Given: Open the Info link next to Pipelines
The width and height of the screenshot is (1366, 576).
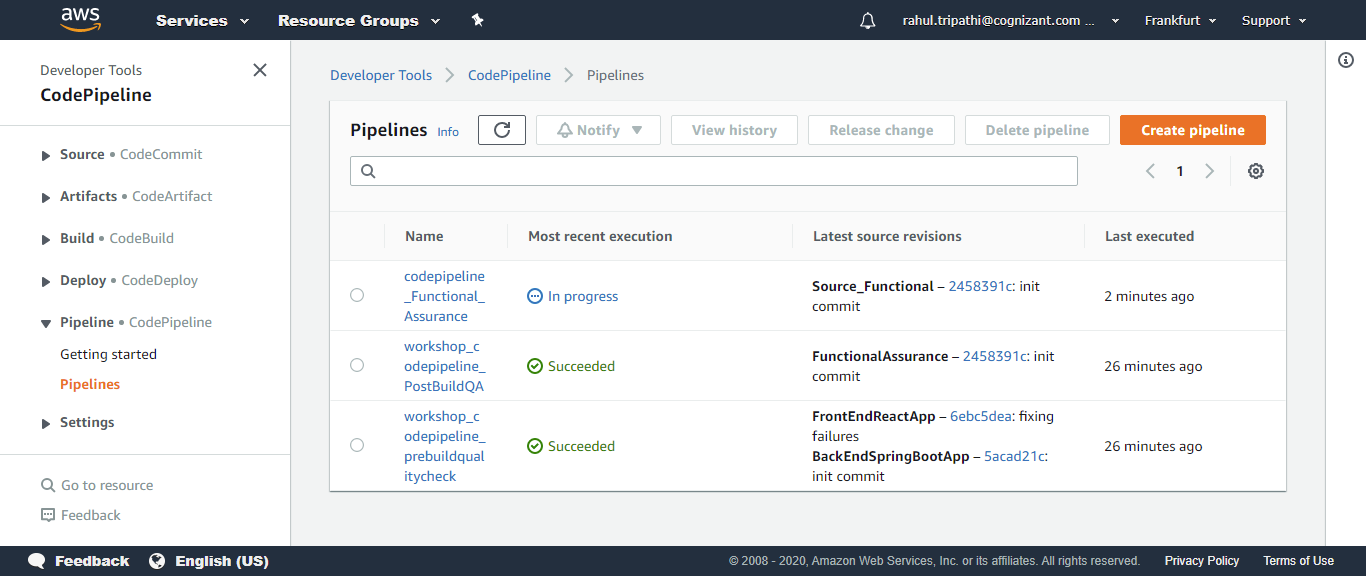Looking at the screenshot, I should pyautogui.click(x=448, y=132).
